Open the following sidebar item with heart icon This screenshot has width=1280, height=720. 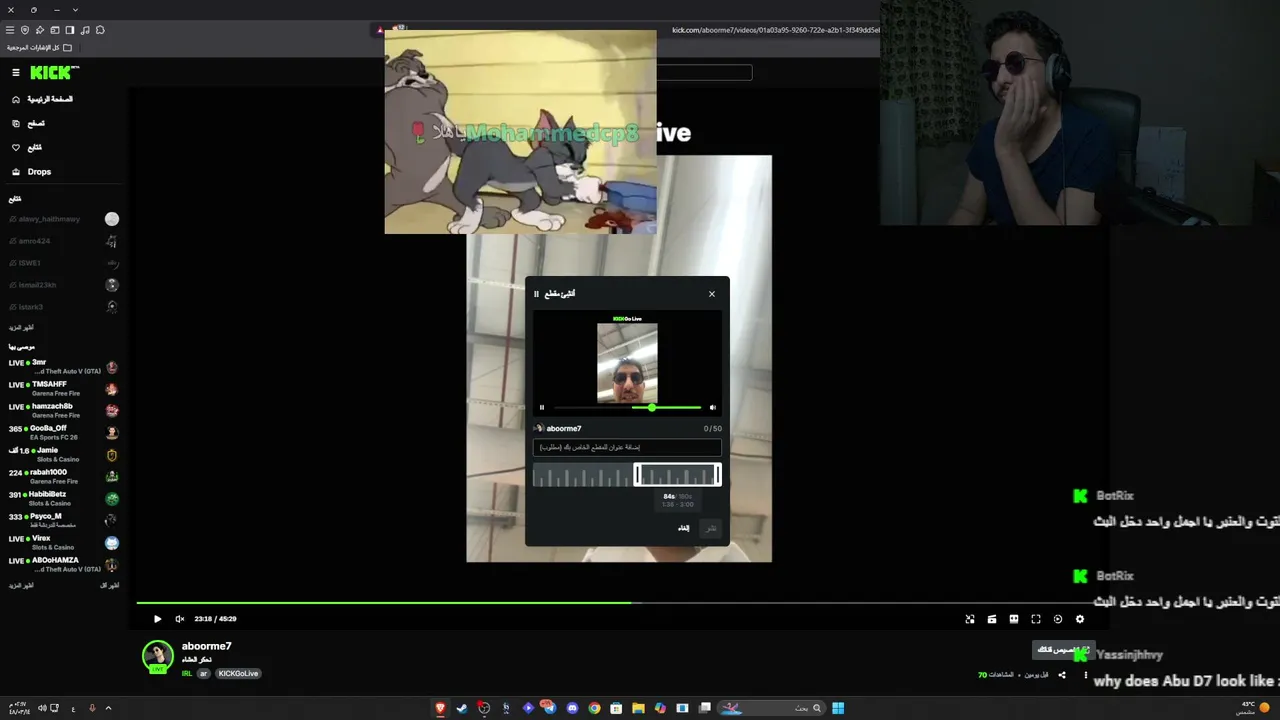27,147
